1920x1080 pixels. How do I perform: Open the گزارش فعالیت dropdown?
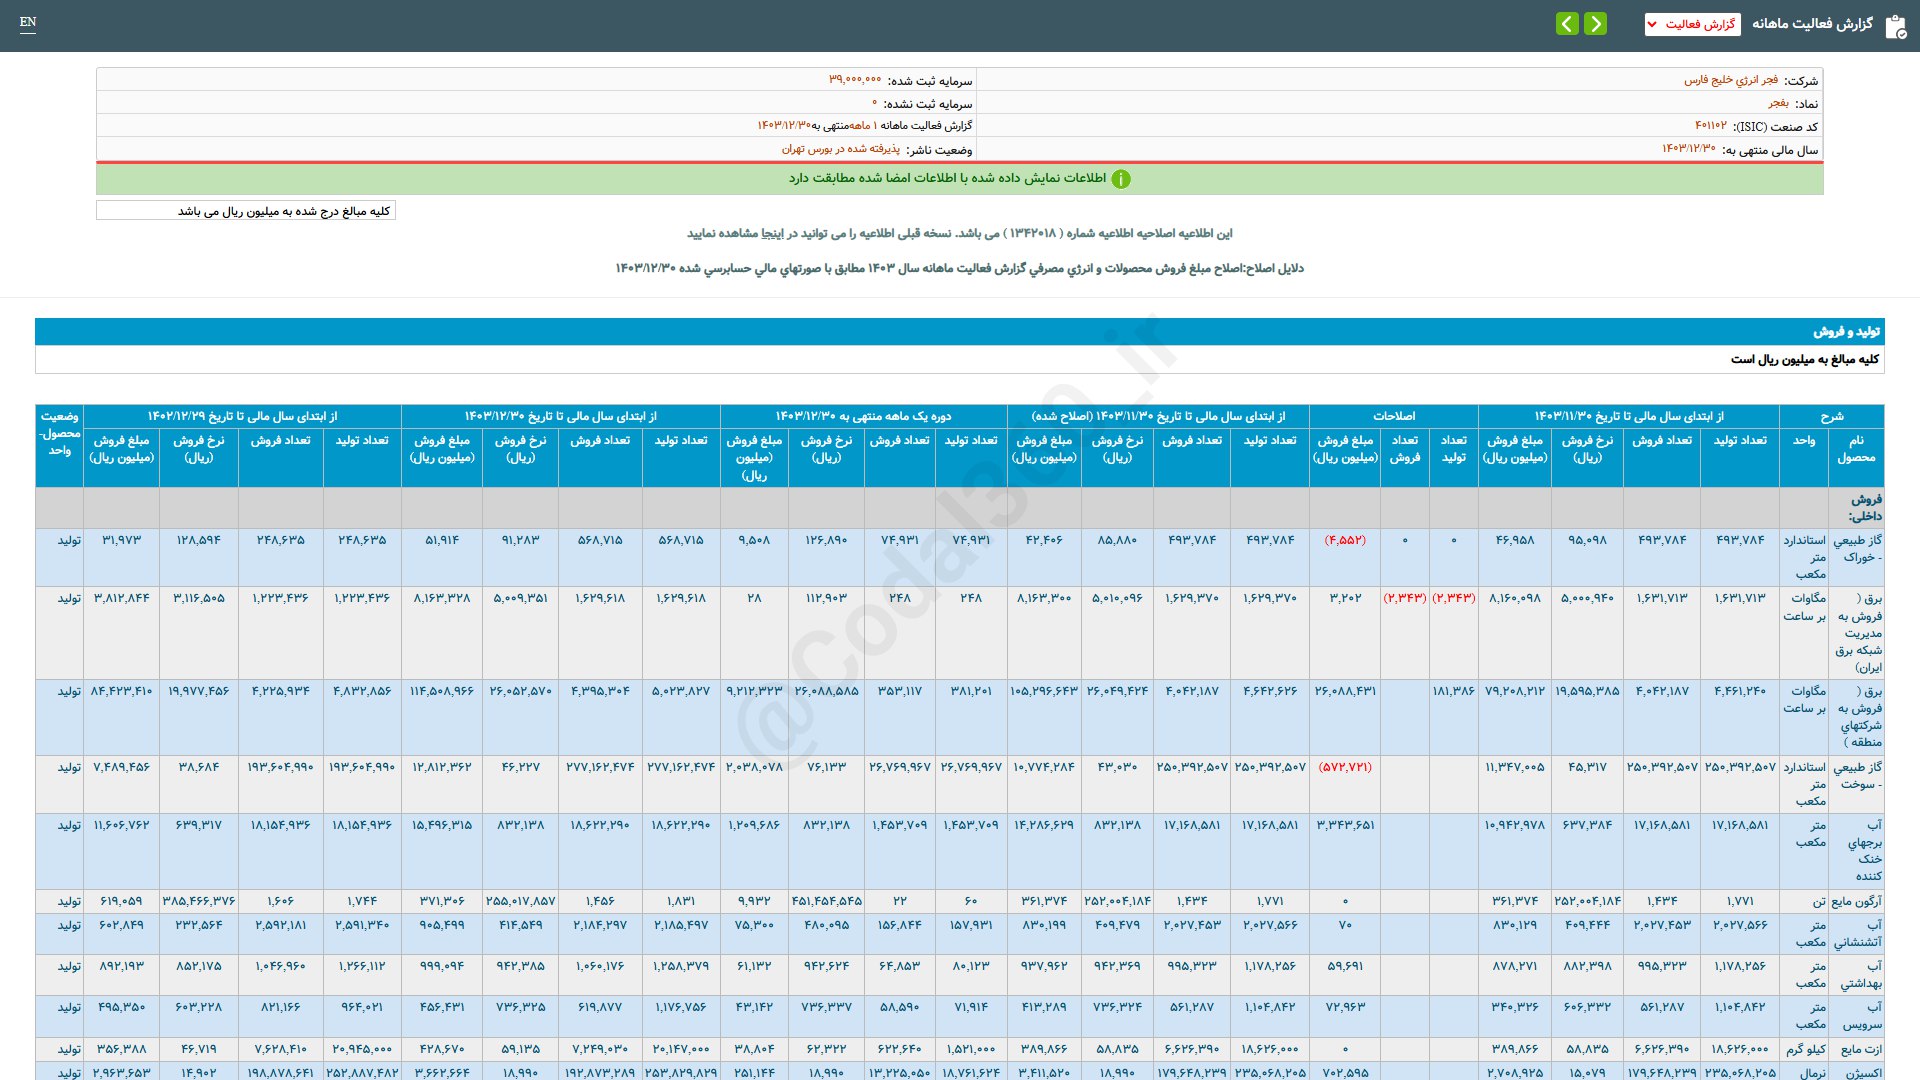[1692, 24]
